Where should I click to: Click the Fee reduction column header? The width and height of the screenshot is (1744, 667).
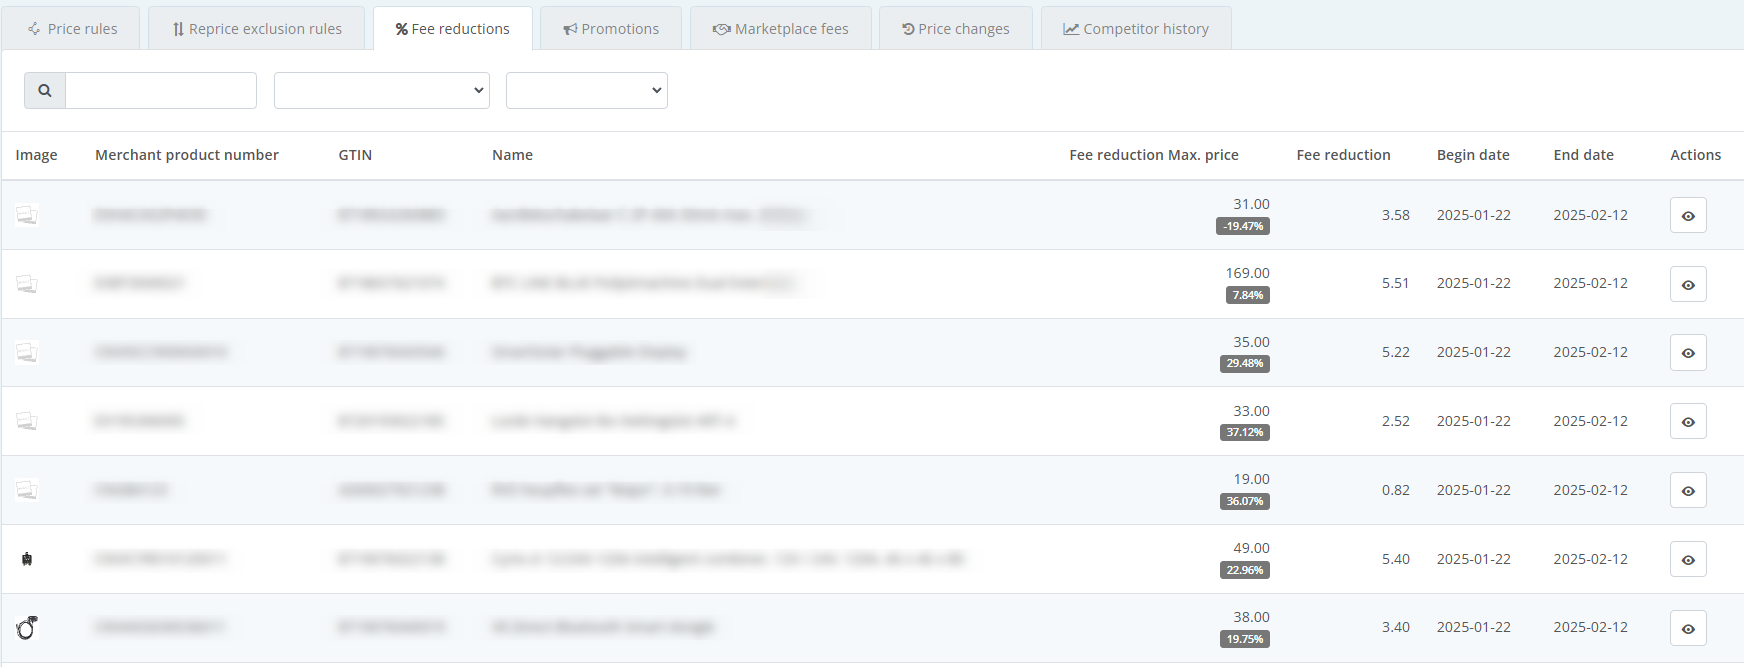click(1343, 155)
